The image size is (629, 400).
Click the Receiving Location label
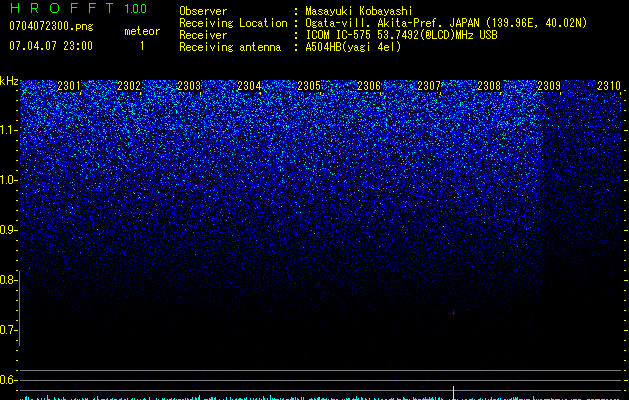pos(233,23)
